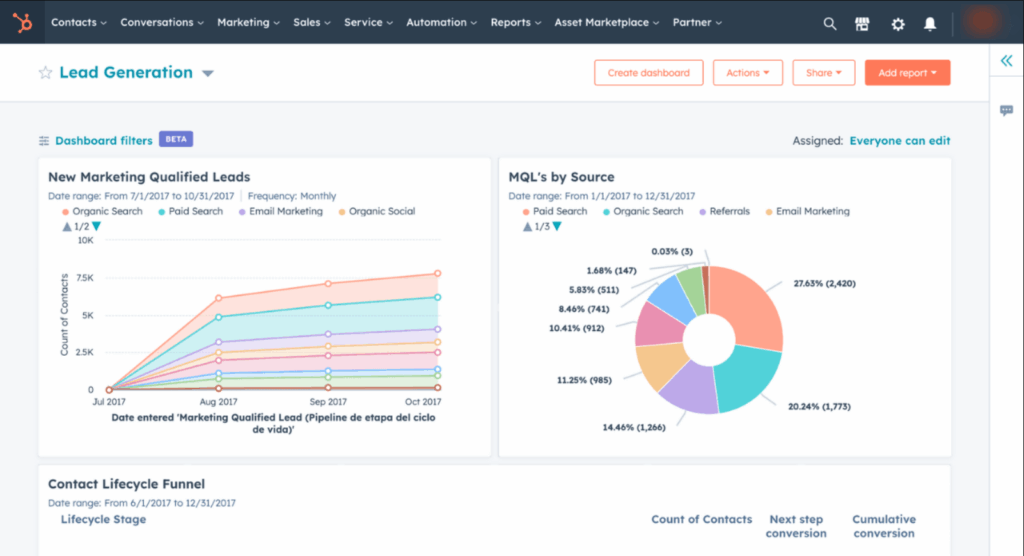The image size is (1024, 556).
Task: Expand the Lead Generation dashboard switcher arrow
Action: (x=208, y=73)
